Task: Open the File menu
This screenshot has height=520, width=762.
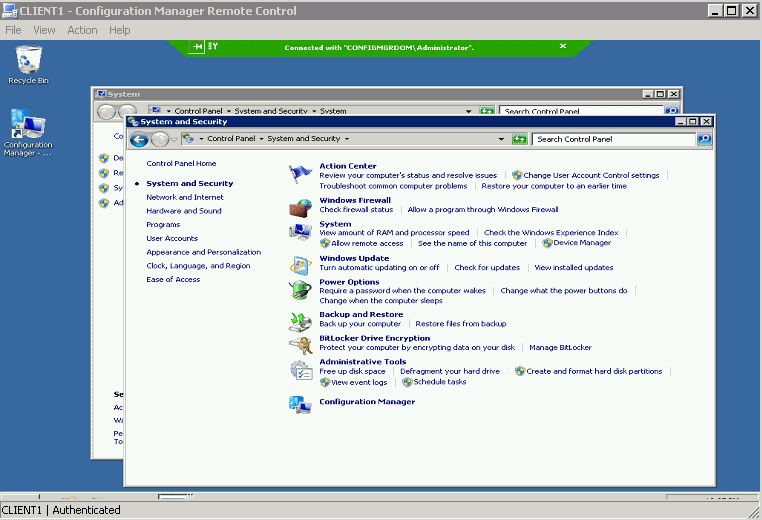Action: tap(13, 30)
